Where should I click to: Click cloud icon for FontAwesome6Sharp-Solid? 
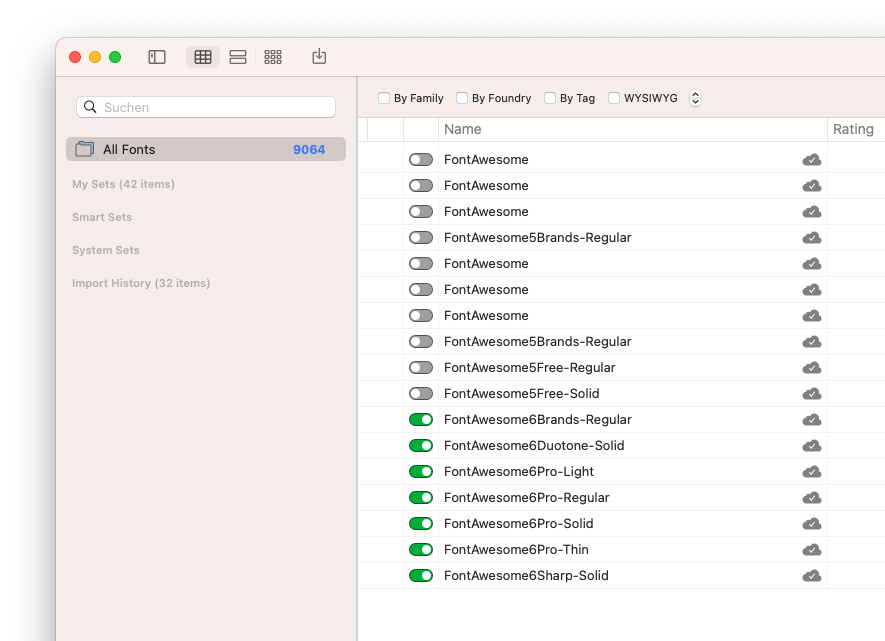coord(812,576)
